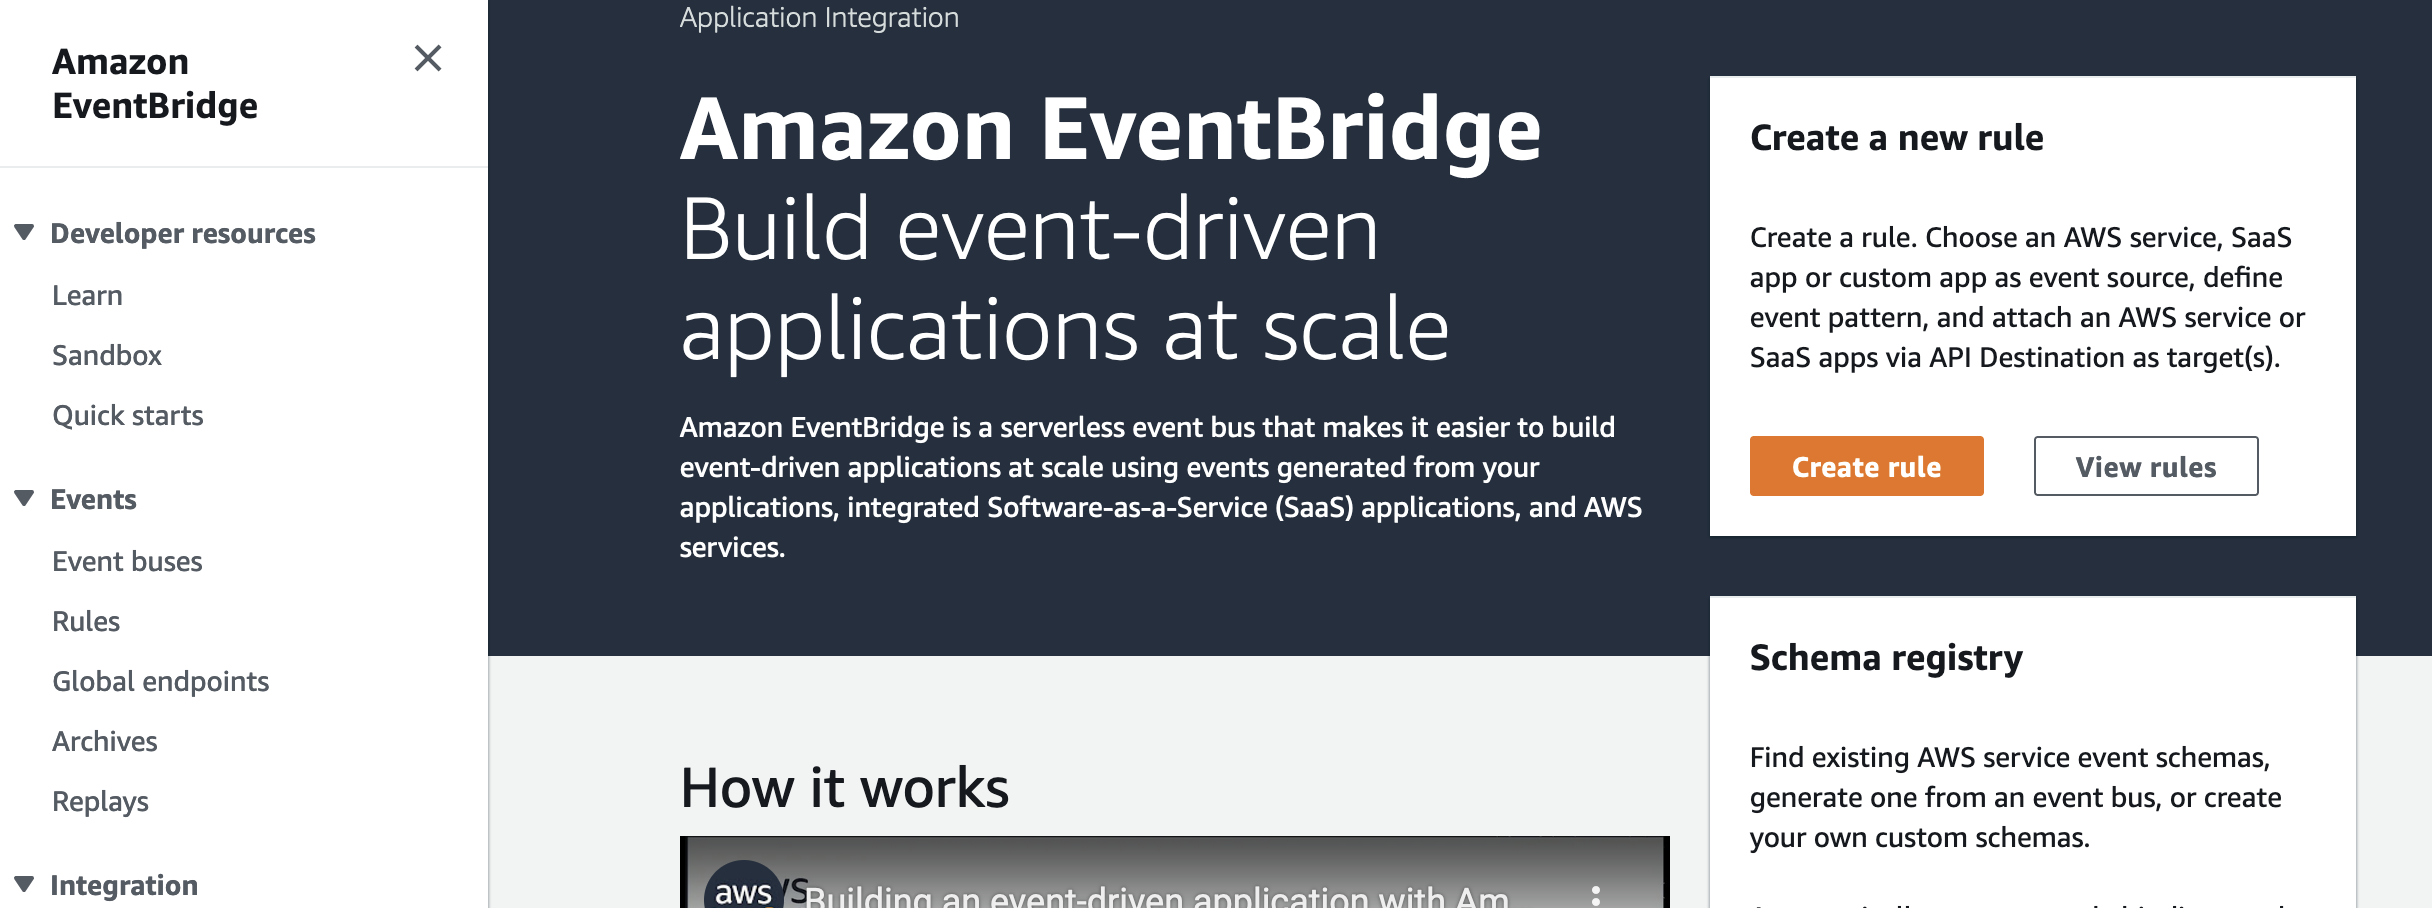Click the Amazon EventBridge sidebar title
Image resolution: width=2432 pixels, height=908 pixels.
coord(155,83)
